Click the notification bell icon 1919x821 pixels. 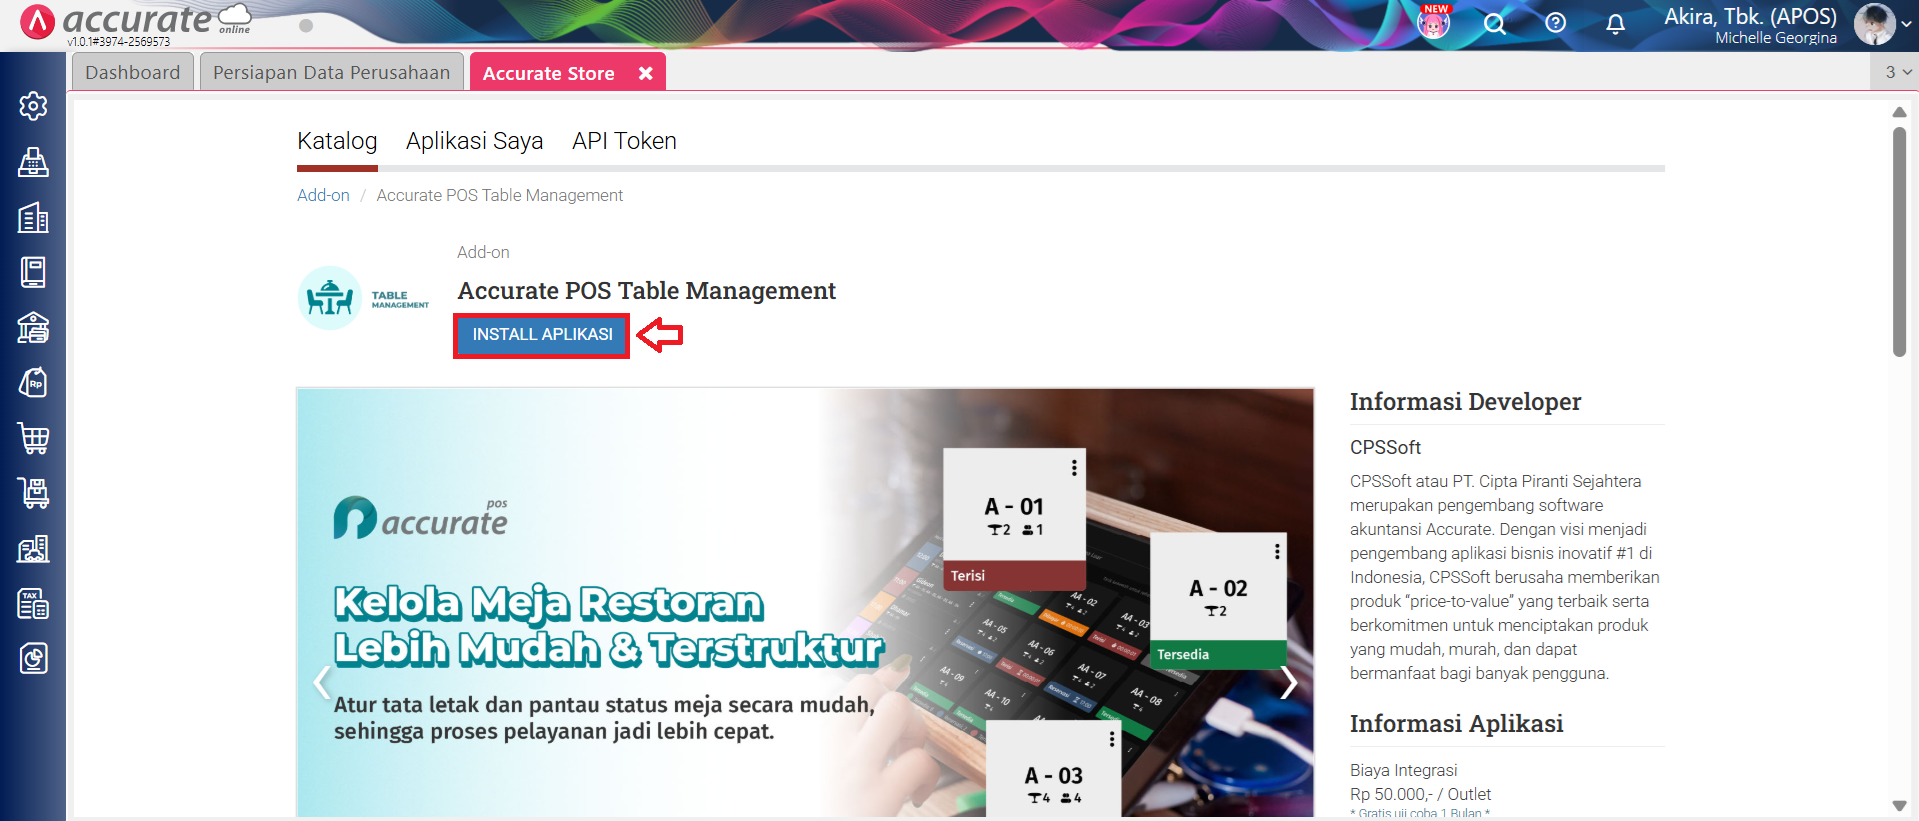coord(1615,24)
